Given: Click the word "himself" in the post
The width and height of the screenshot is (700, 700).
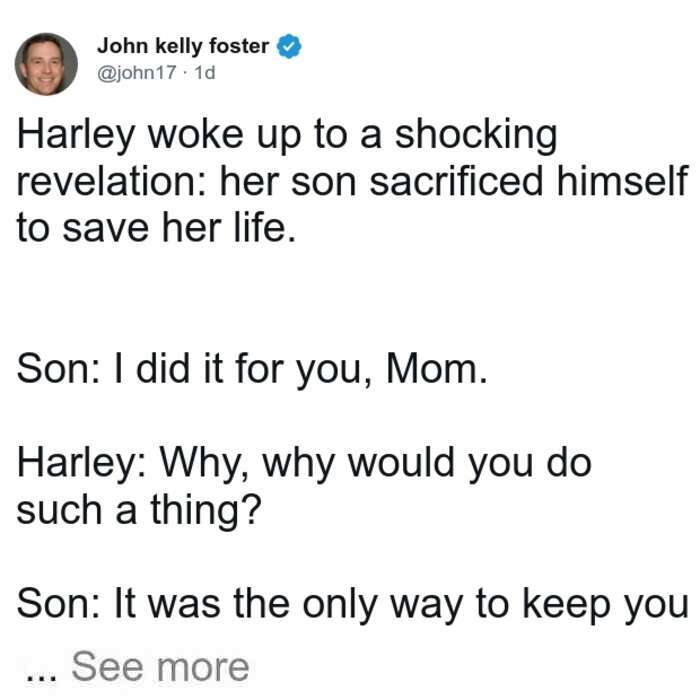Looking at the screenshot, I should (622, 181).
